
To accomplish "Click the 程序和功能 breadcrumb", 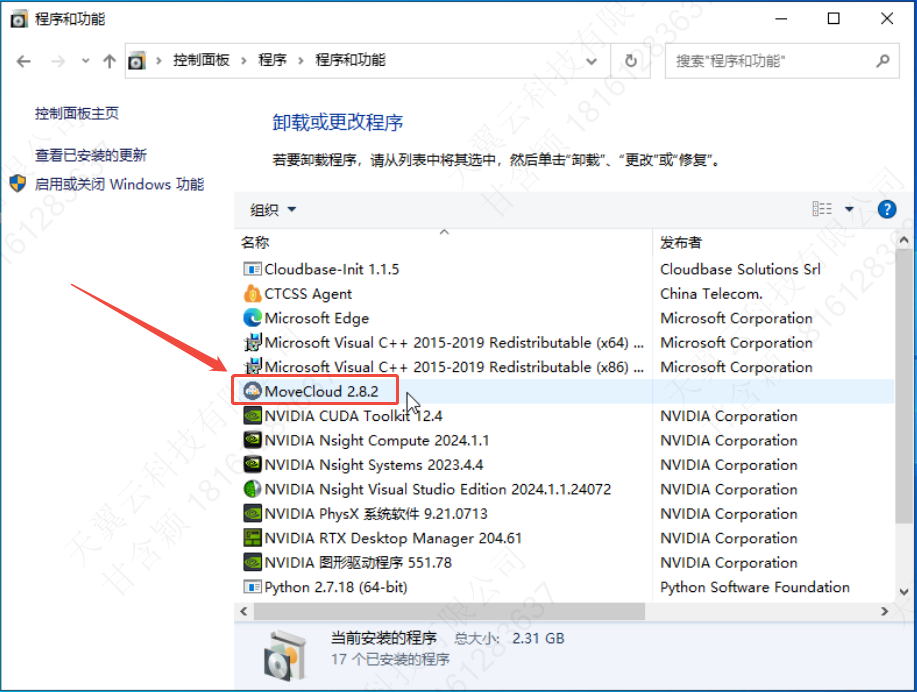I will pyautogui.click(x=350, y=60).
